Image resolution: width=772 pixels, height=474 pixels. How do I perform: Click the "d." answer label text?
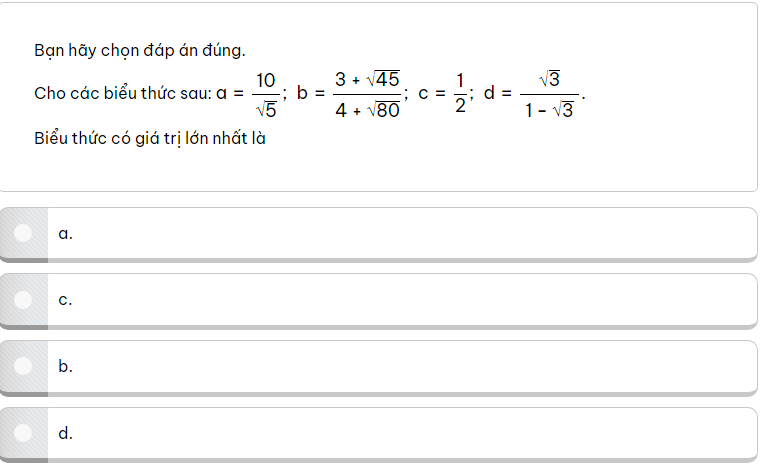(x=66, y=434)
